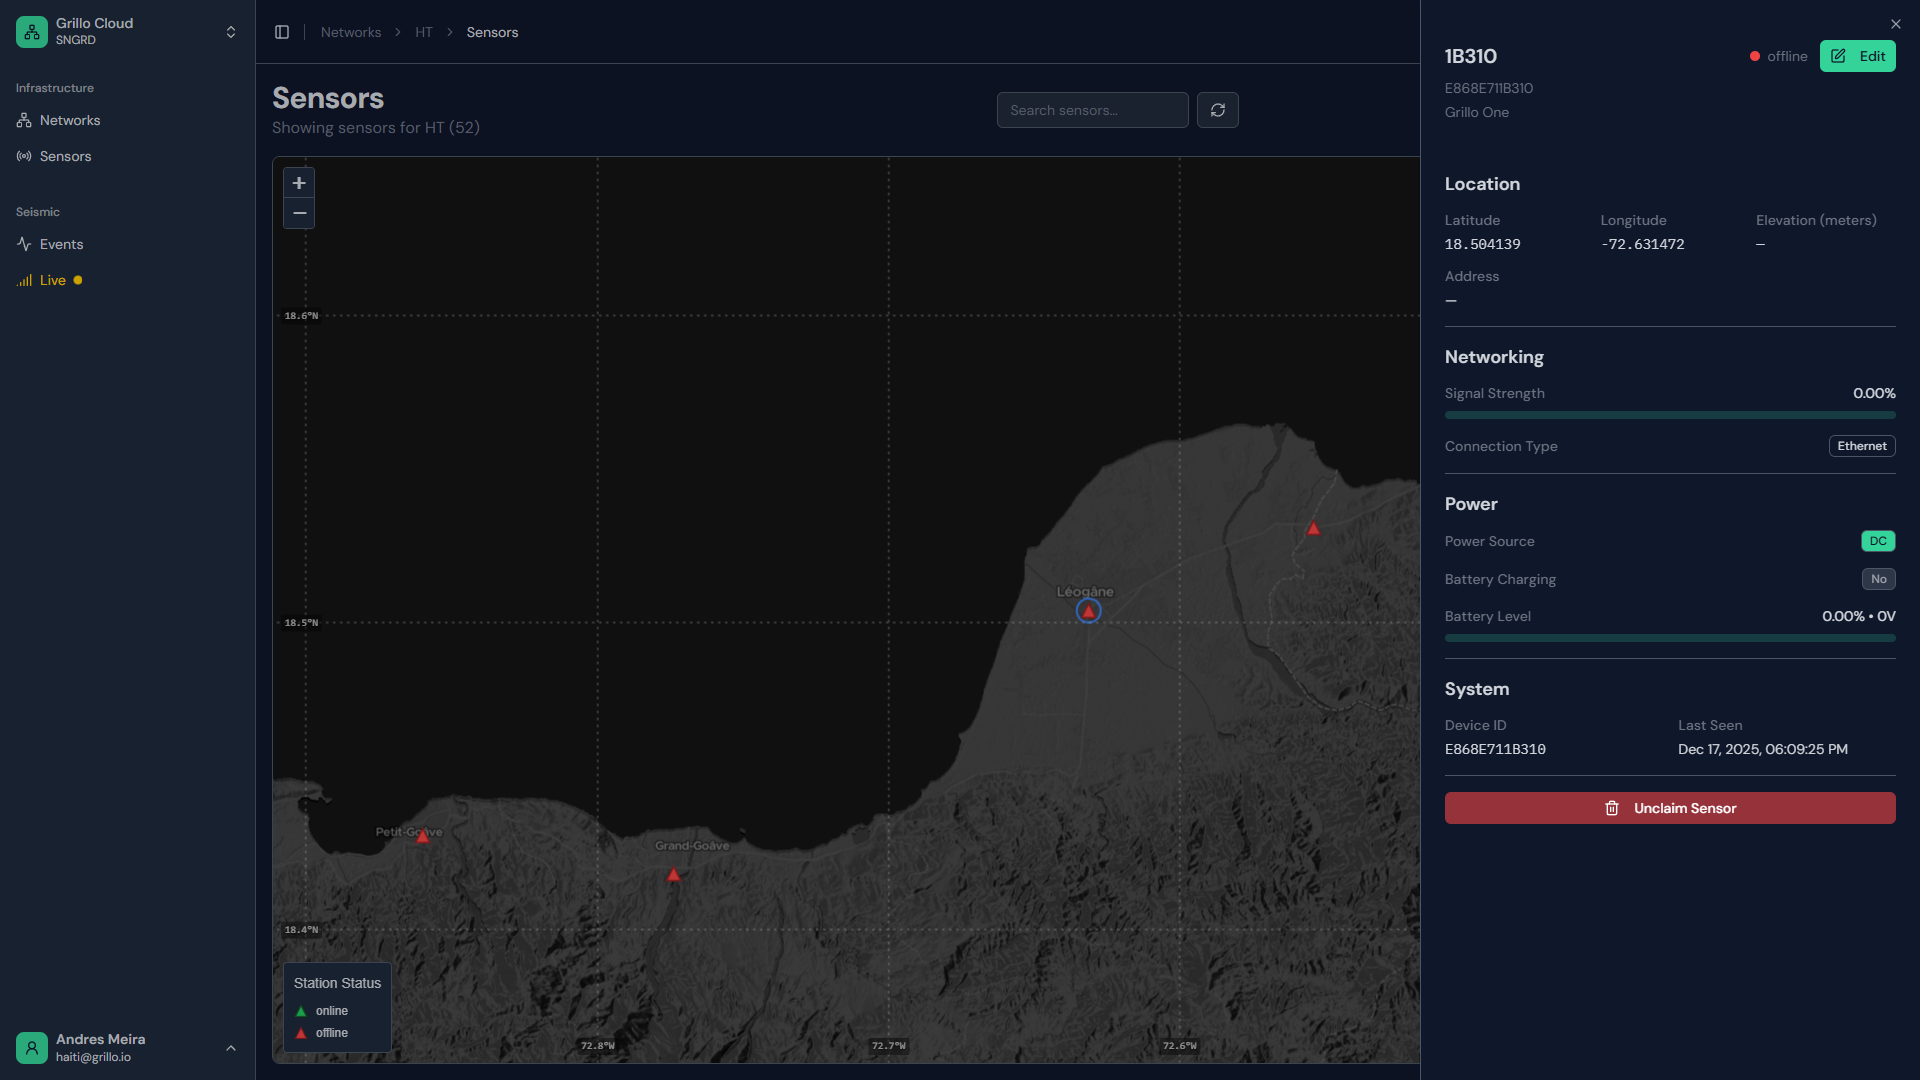Zoom out on the map
1920x1080 pixels.
[x=299, y=213]
